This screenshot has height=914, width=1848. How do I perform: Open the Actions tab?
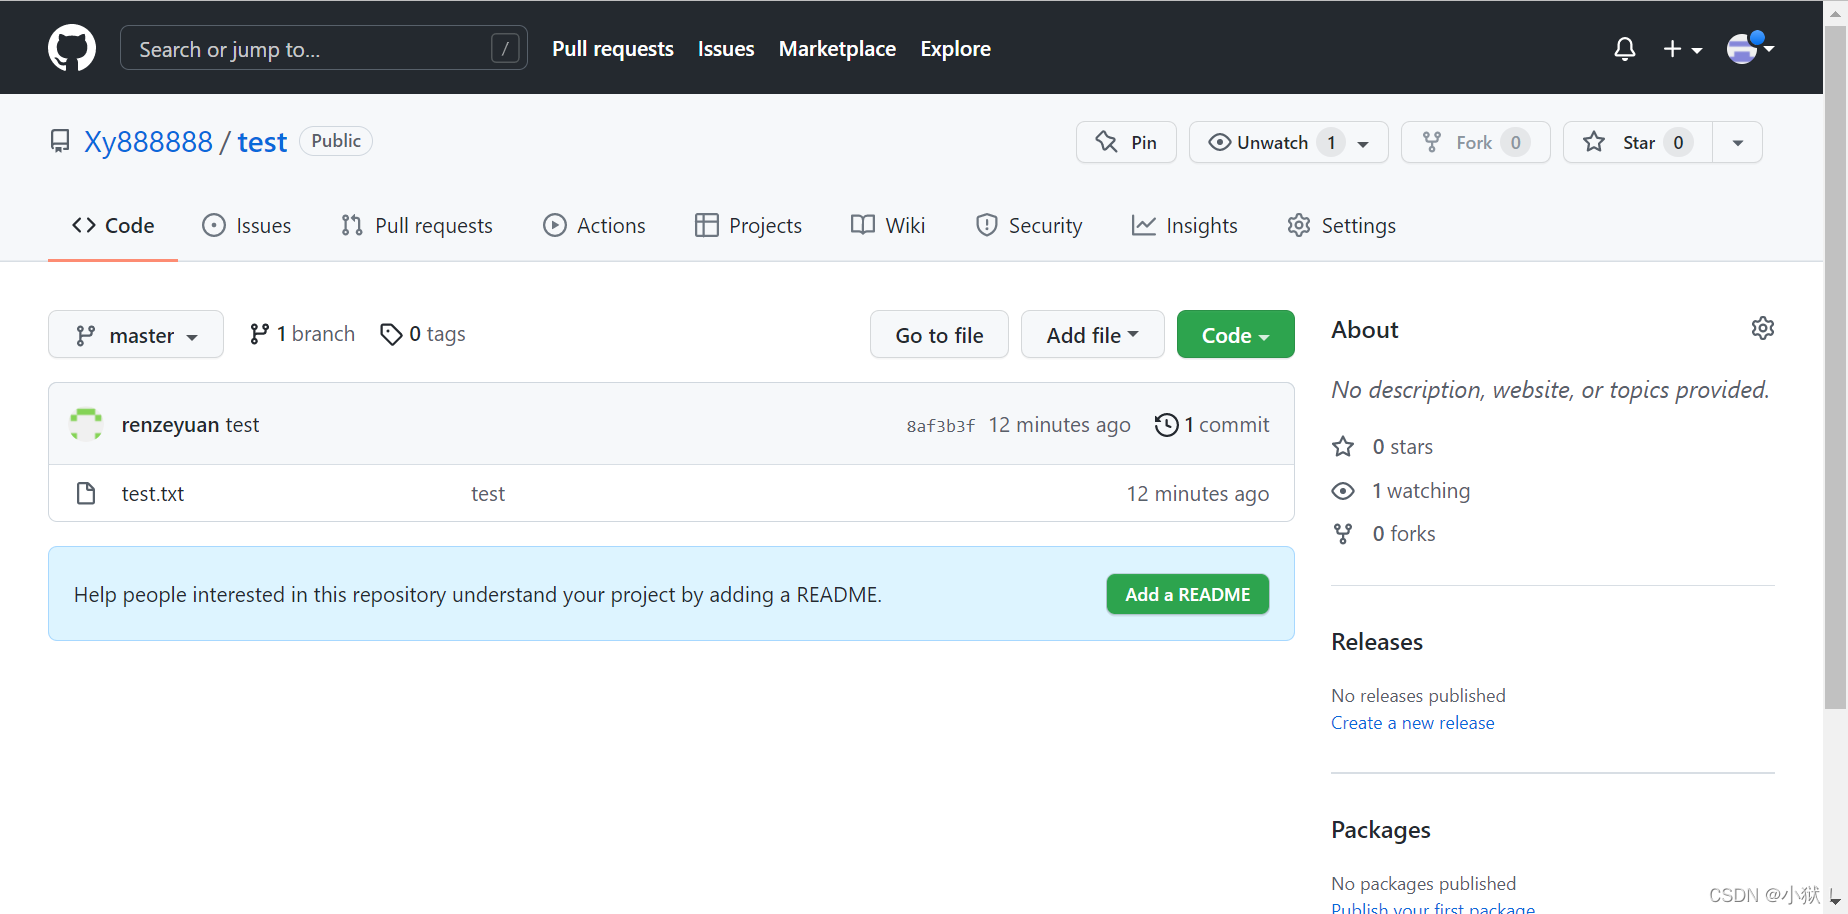(x=594, y=226)
